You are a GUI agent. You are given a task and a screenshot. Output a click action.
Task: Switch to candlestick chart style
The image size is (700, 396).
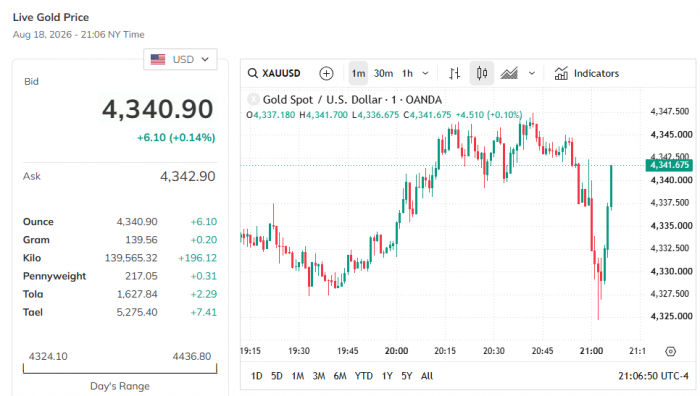click(x=482, y=73)
